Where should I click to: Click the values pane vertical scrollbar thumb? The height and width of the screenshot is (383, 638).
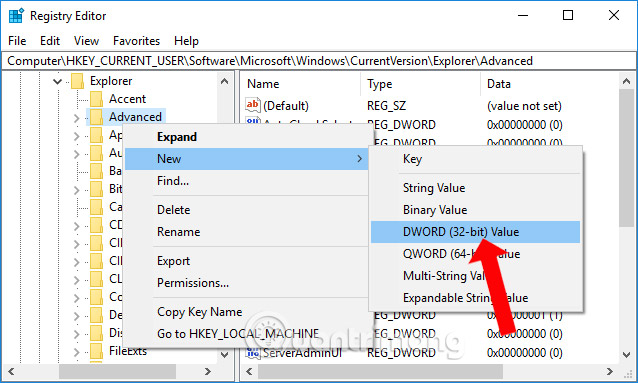tap(627, 158)
